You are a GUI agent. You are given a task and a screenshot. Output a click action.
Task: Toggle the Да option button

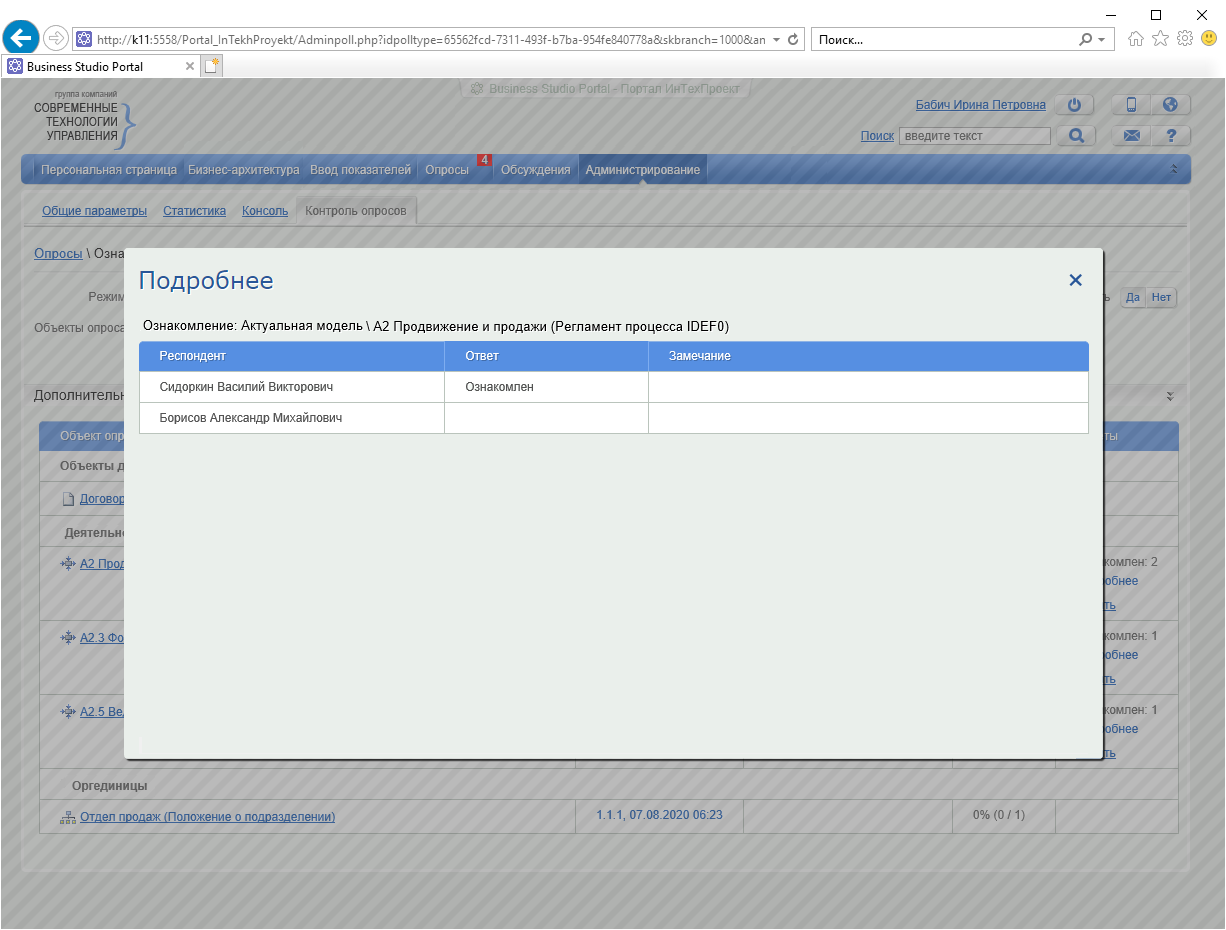click(1133, 297)
